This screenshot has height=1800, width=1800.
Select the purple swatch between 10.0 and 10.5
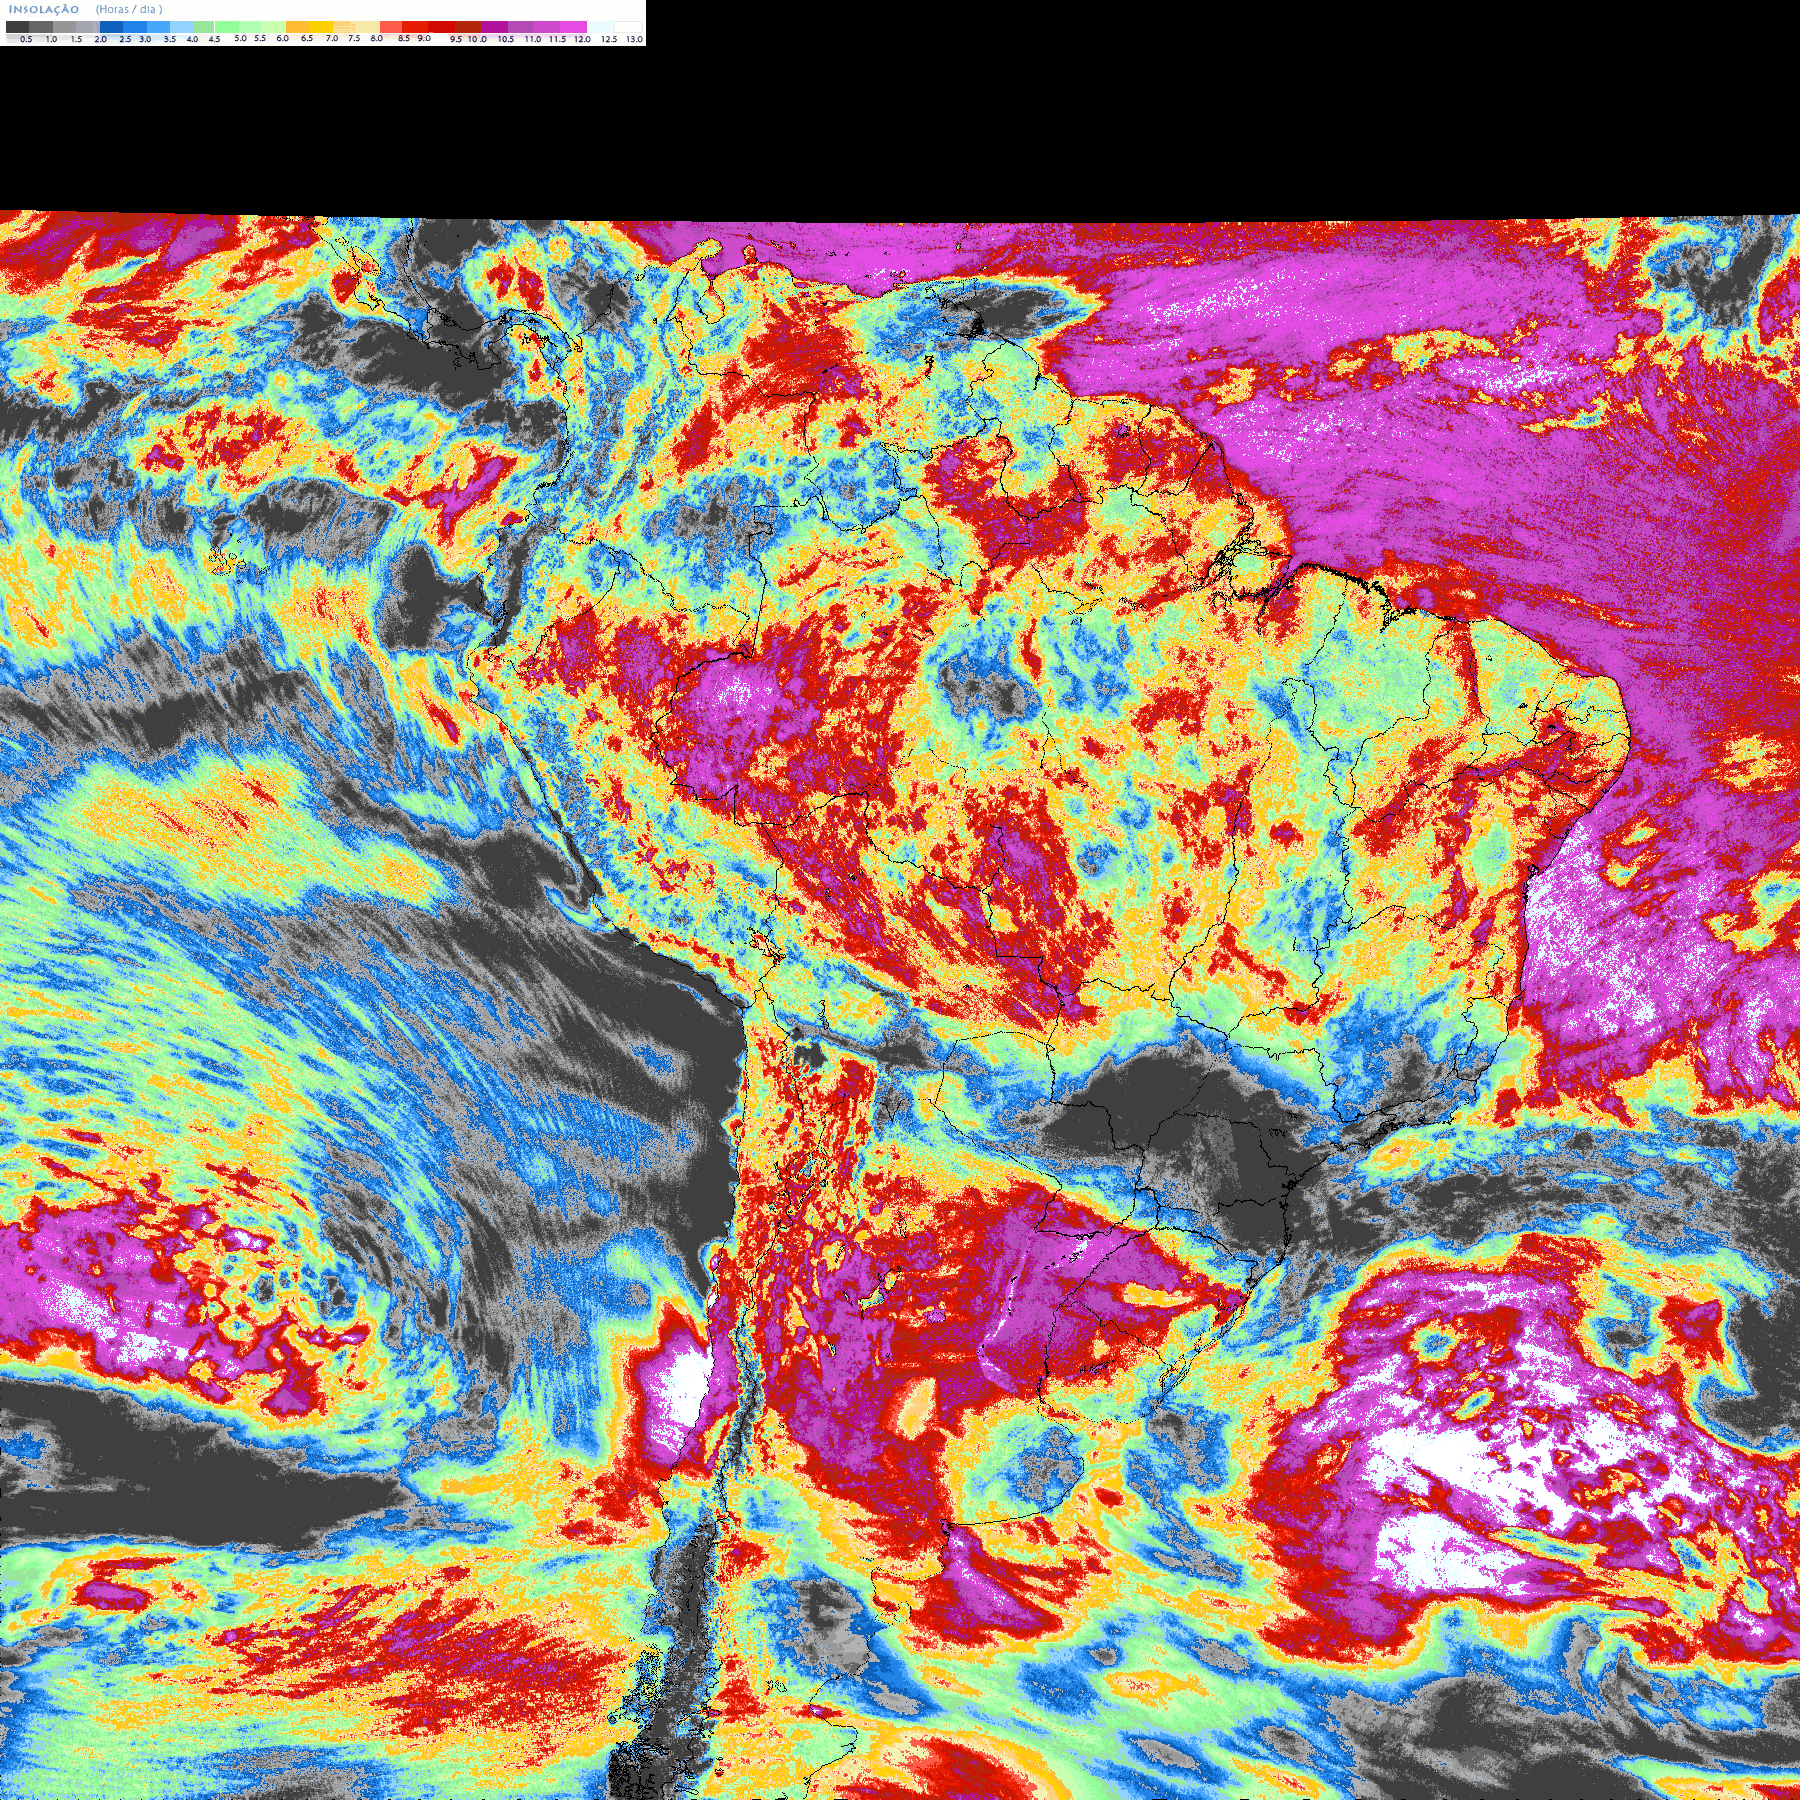pyautogui.click(x=494, y=27)
